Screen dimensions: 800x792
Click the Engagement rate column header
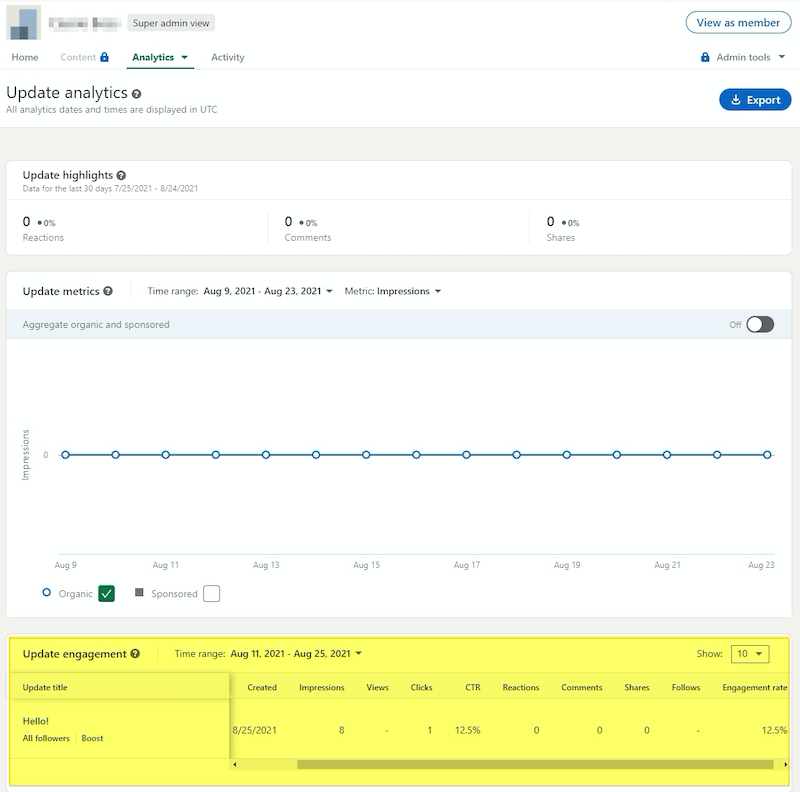tap(755, 687)
